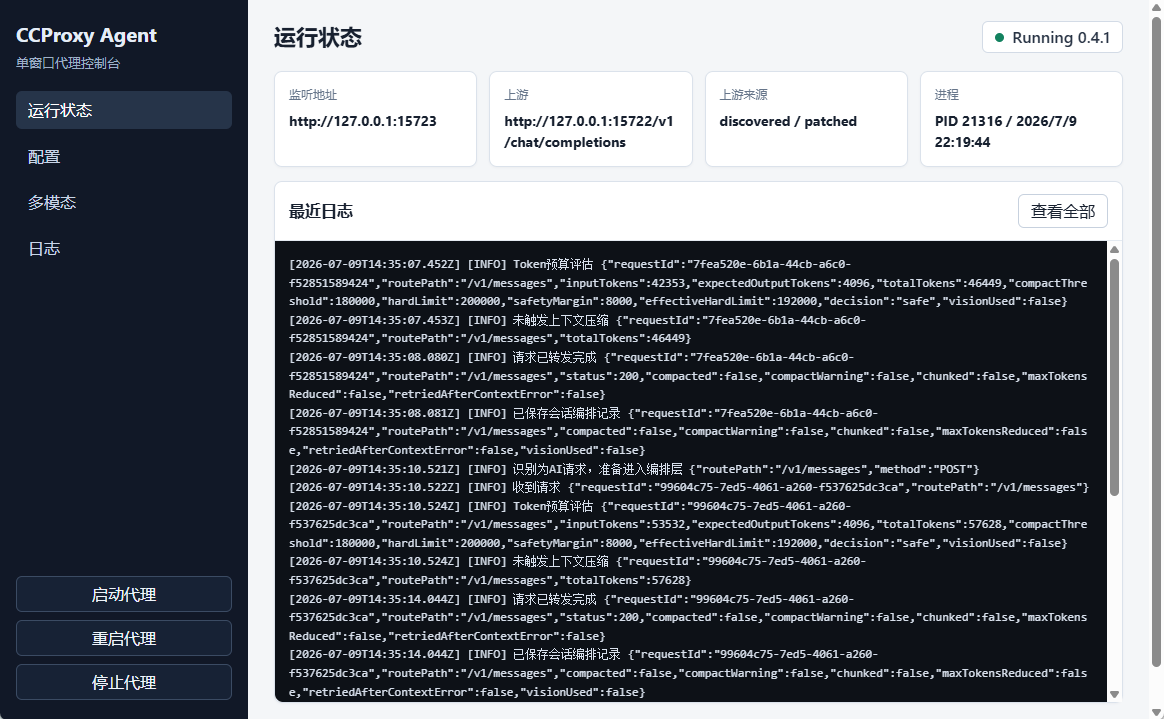Screen dimensions: 1164x719
Task: Open the 多模态 sidebar page
Action: point(123,203)
